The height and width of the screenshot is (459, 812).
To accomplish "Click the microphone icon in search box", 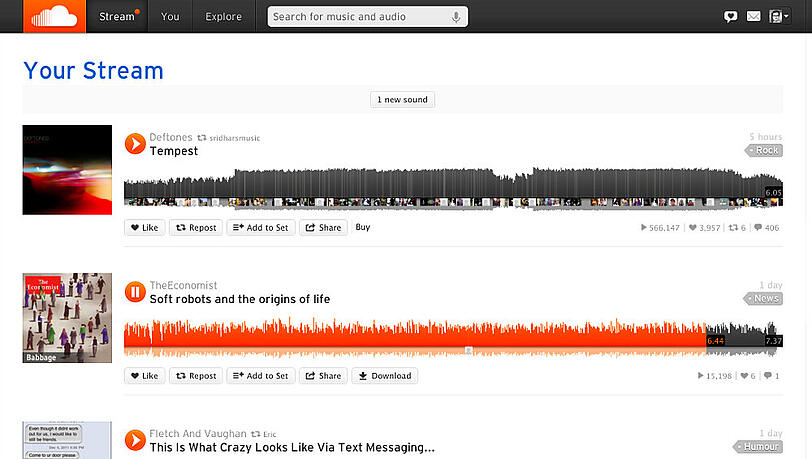I will click(x=456, y=17).
